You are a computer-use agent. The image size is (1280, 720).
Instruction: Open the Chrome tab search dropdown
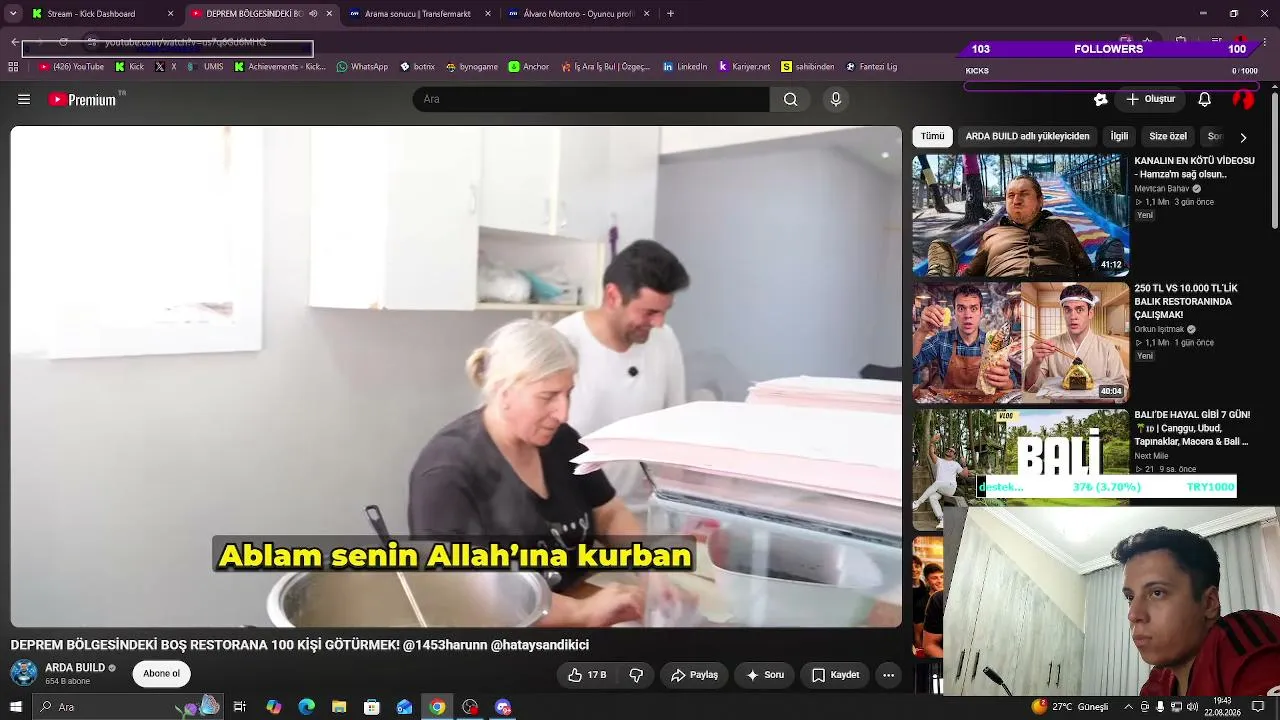(x=13, y=14)
